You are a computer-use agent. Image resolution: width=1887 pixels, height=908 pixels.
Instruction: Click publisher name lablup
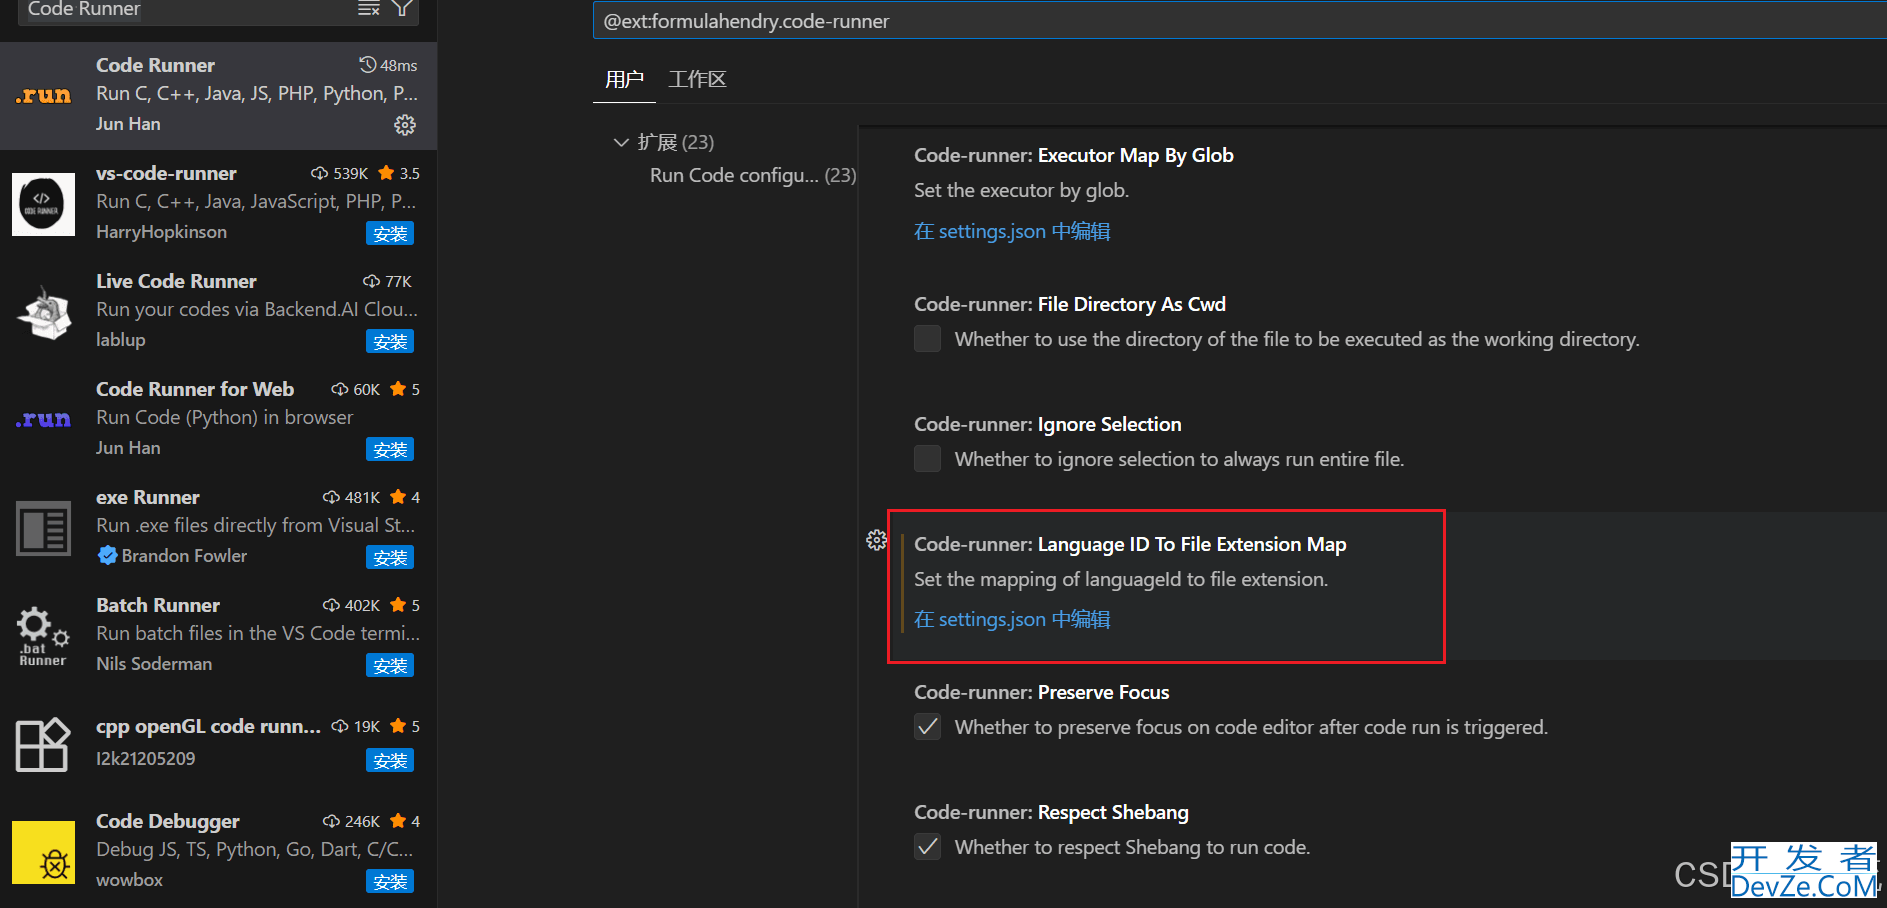pos(121,340)
